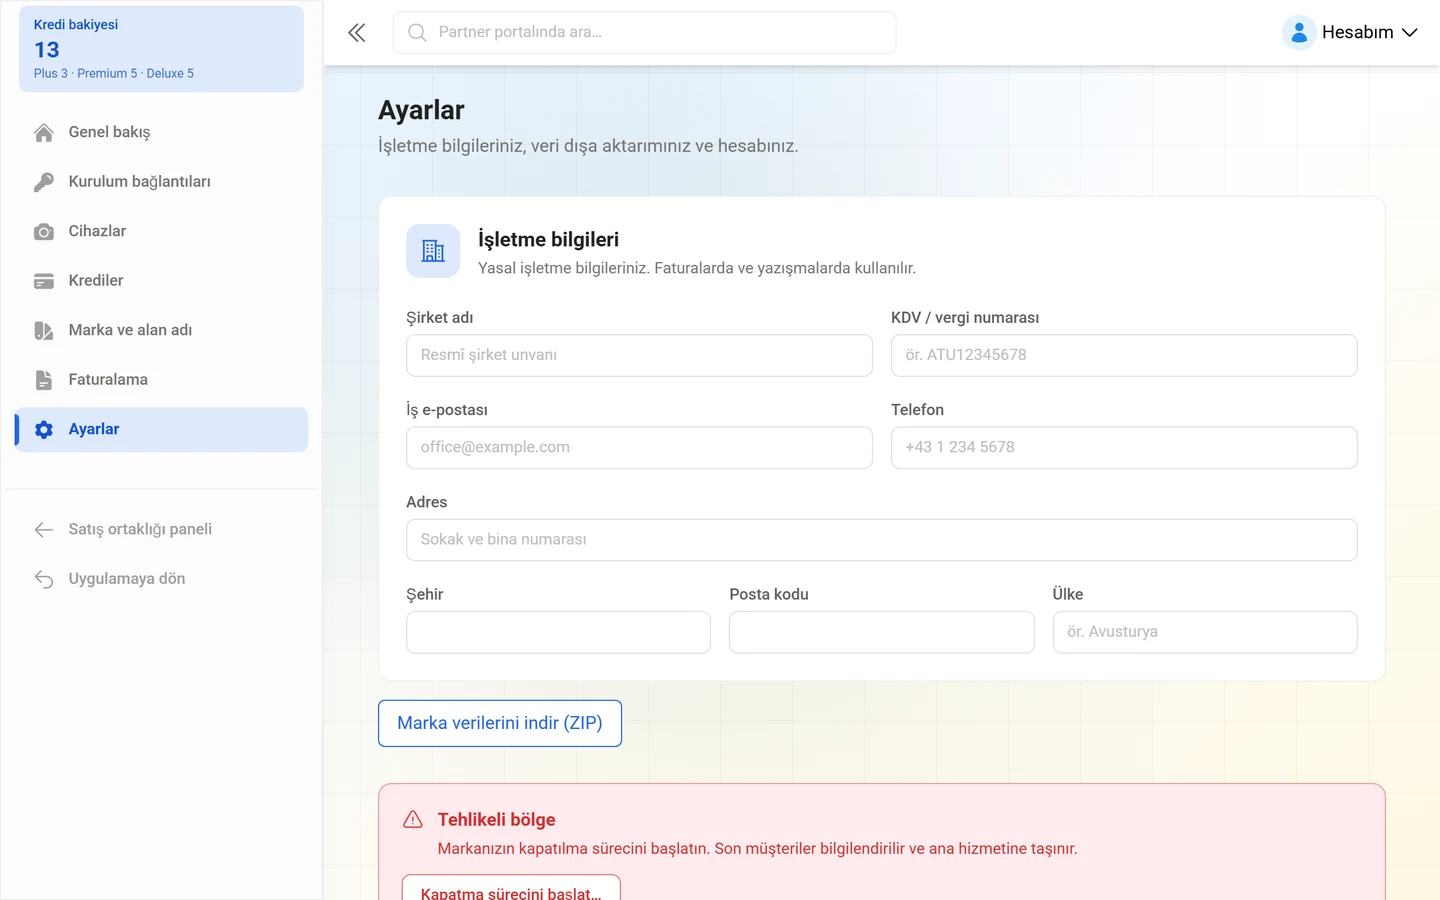The image size is (1440, 900).
Task: Click the Ayarlar page heading
Action: (421, 110)
